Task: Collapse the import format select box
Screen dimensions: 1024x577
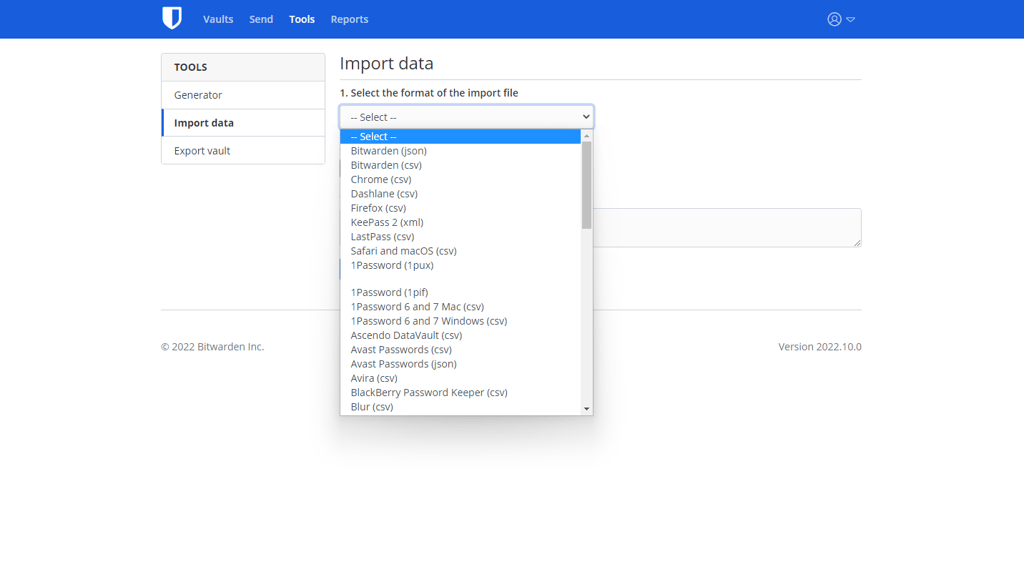Action: (466, 117)
